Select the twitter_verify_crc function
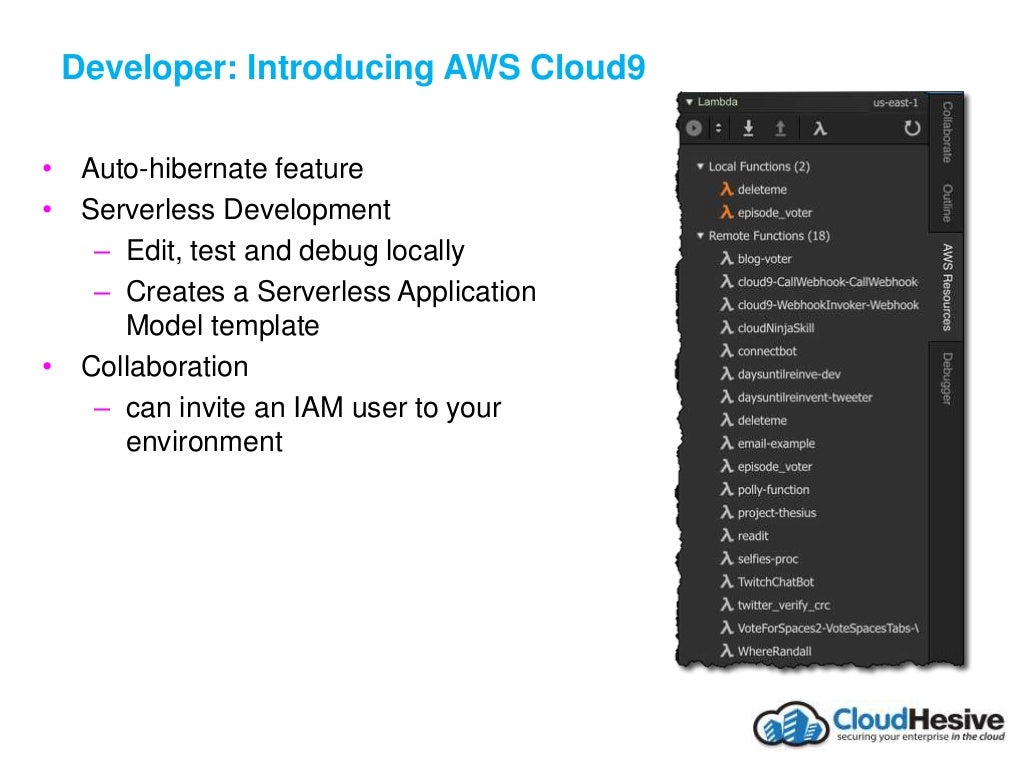Viewport: 1024px width, 768px height. pyautogui.click(x=784, y=606)
